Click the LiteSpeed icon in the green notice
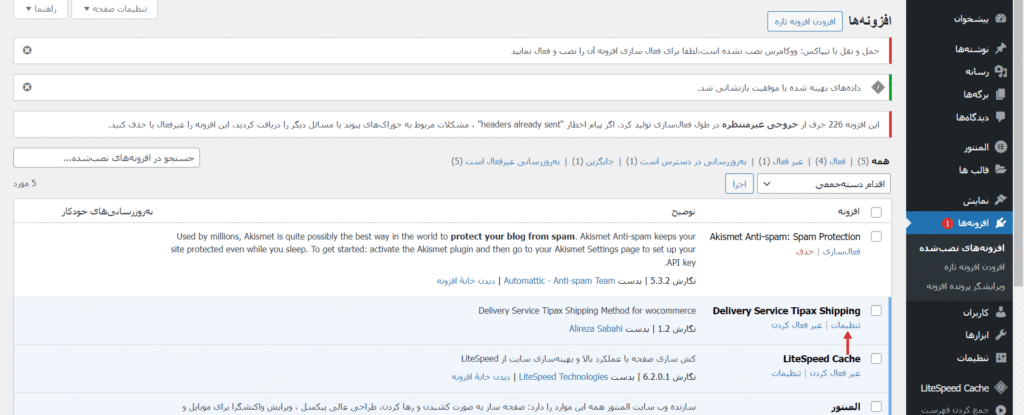This screenshot has height=415, width=1024. [x=878, y=88]
